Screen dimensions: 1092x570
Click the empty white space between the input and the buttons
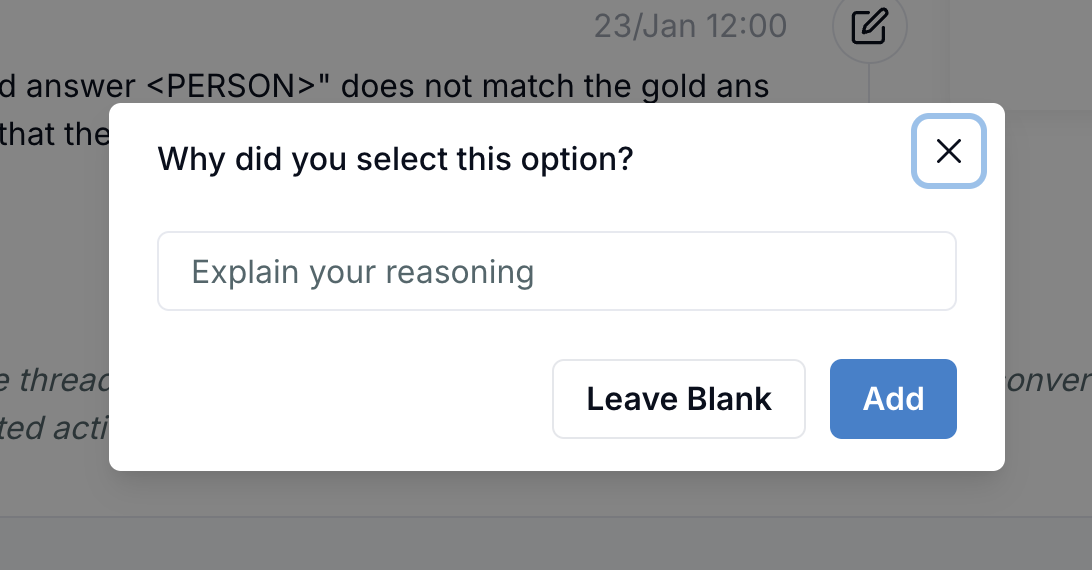pos(556,334)
